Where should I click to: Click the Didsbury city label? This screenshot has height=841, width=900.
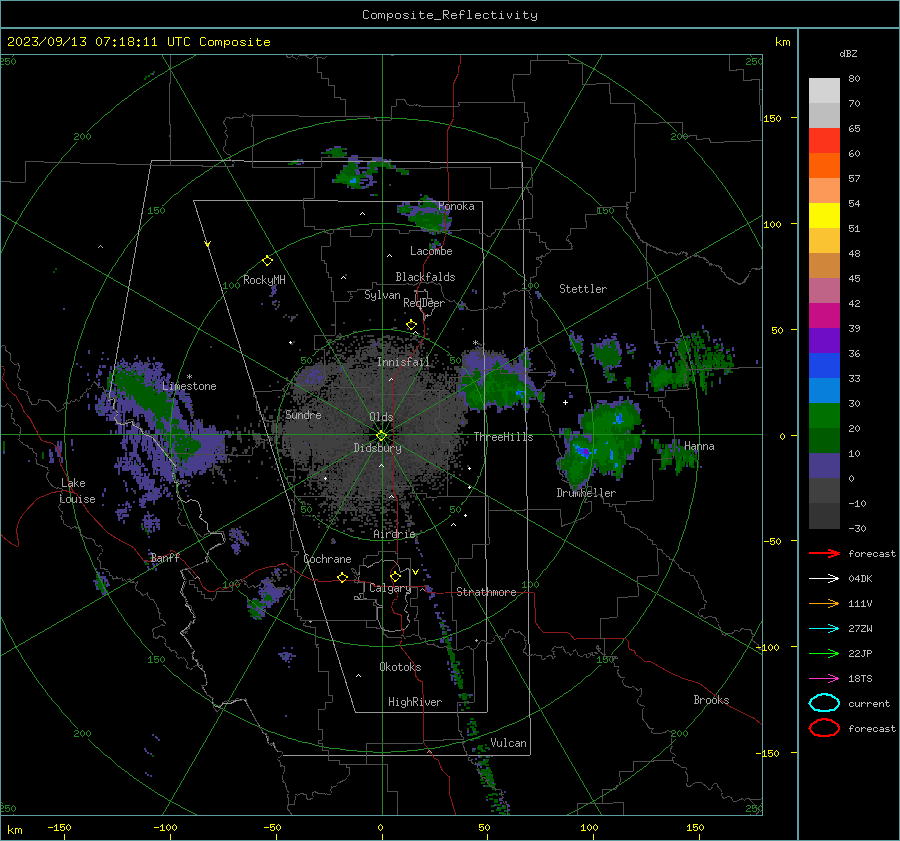coord(378,448)
